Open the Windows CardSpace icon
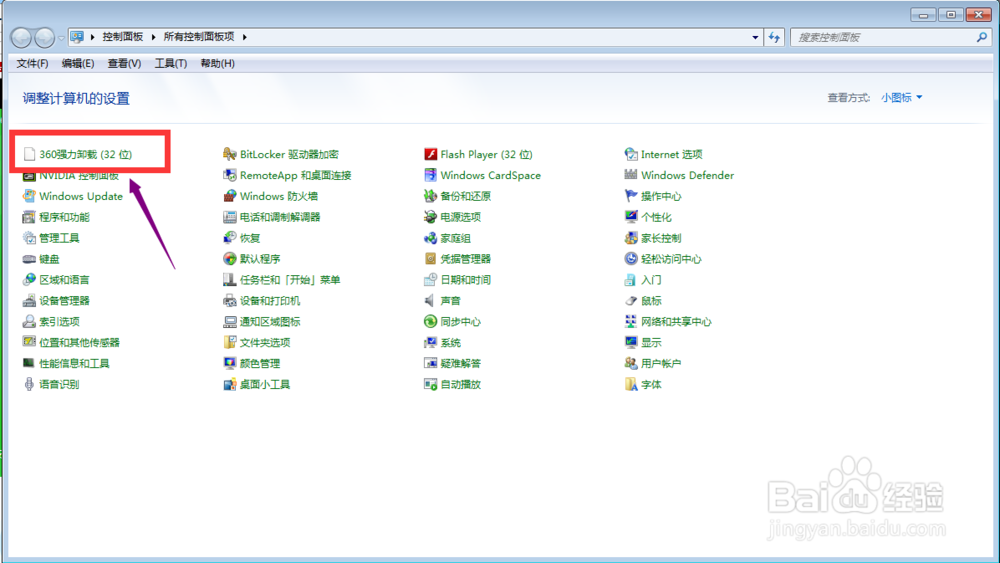 coord(430,175)
